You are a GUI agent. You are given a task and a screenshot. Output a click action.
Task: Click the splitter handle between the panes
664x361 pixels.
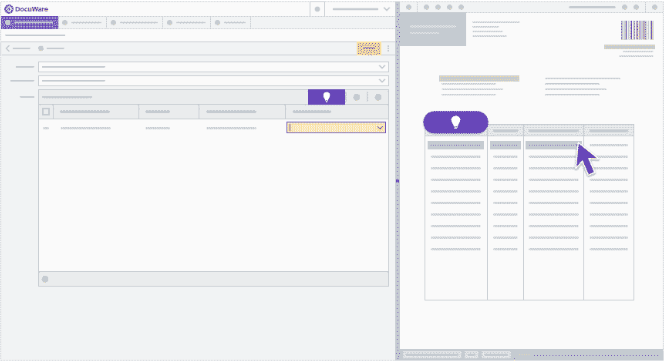pos(397,181)
